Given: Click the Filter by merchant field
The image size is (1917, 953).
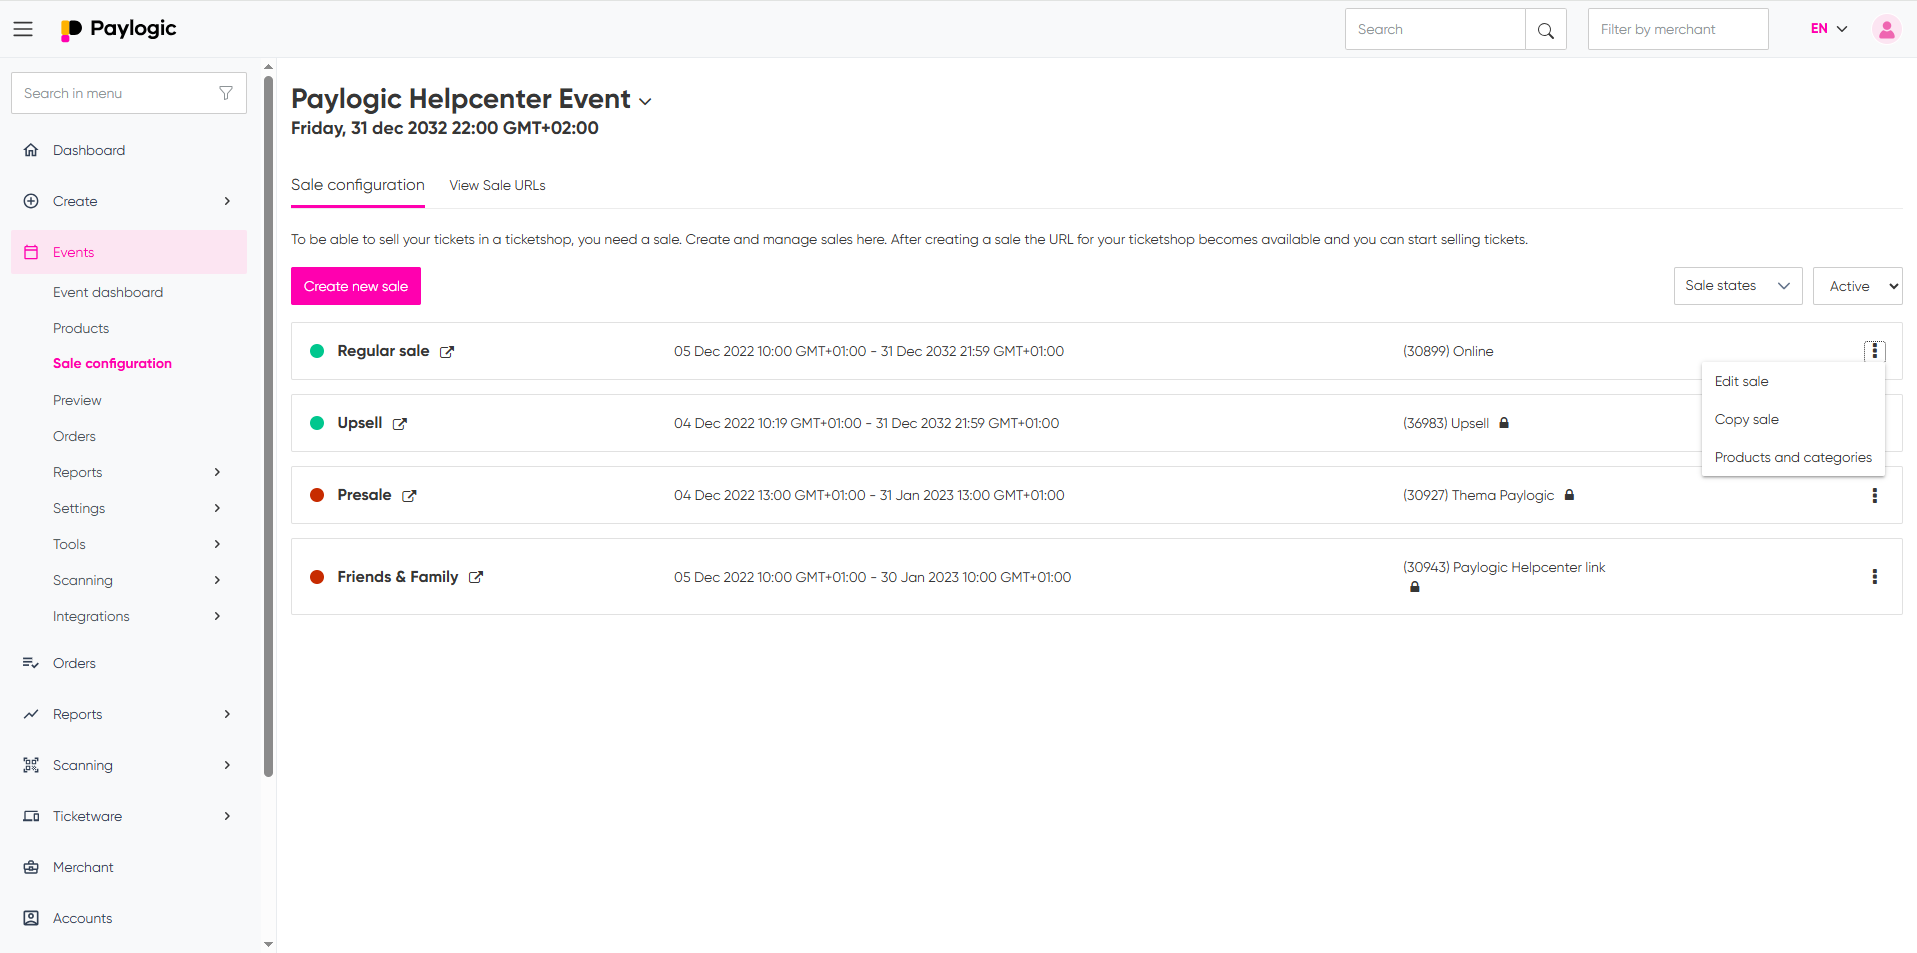Looking at the screenshot, I should [1678, 30].
